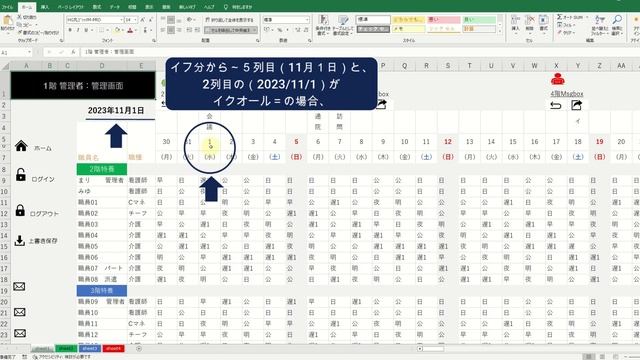Click the Orientation text-angle icon
This screenshot has width=640, height=360.
190,20
